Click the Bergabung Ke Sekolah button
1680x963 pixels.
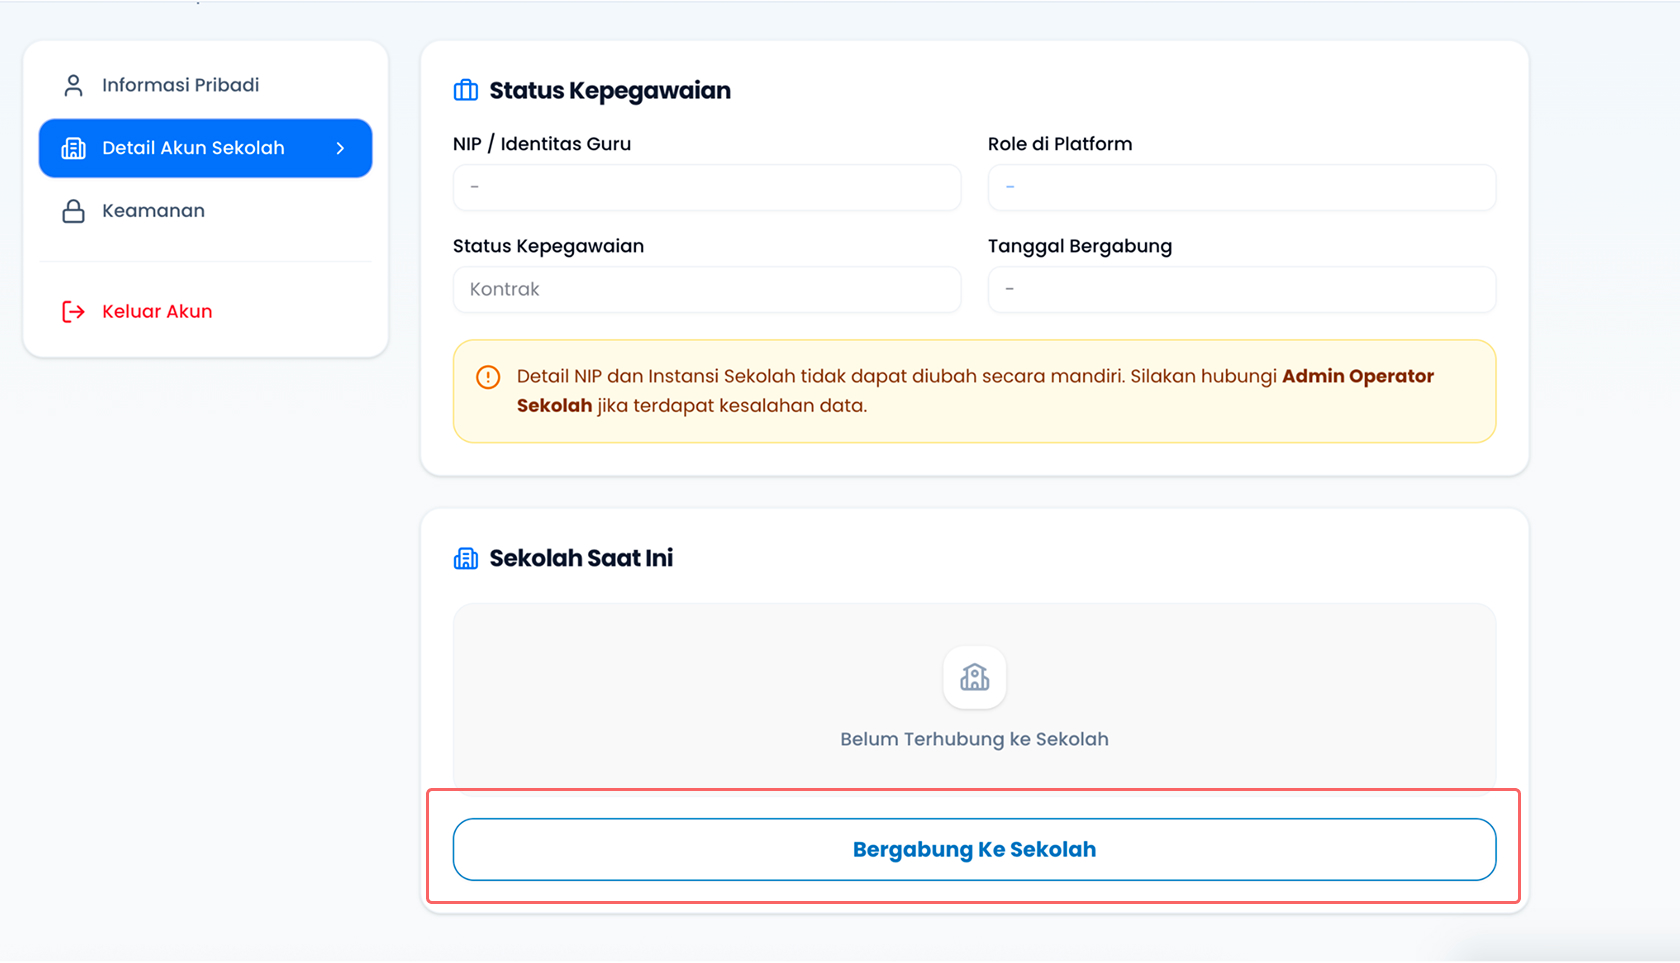coord(975,850)
